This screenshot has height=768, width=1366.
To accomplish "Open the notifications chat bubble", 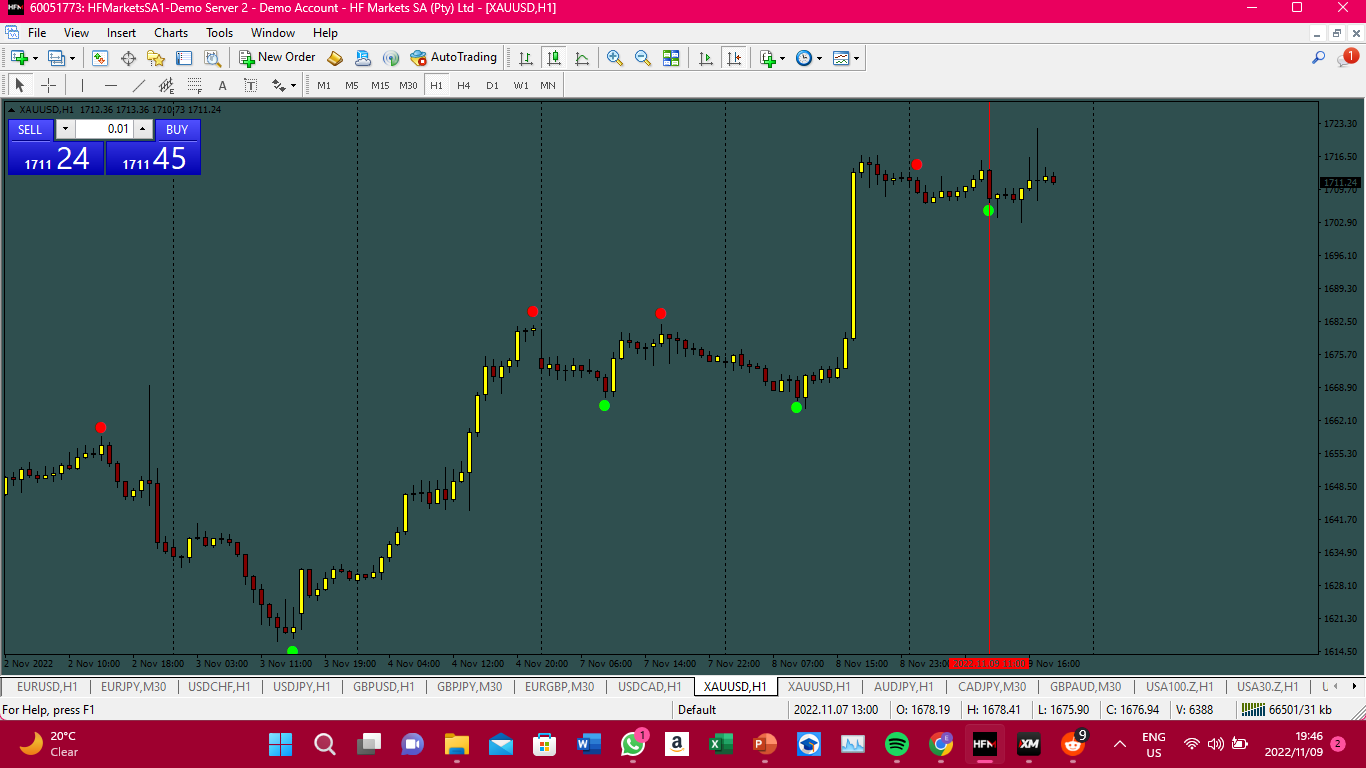I will (1346, 58).
